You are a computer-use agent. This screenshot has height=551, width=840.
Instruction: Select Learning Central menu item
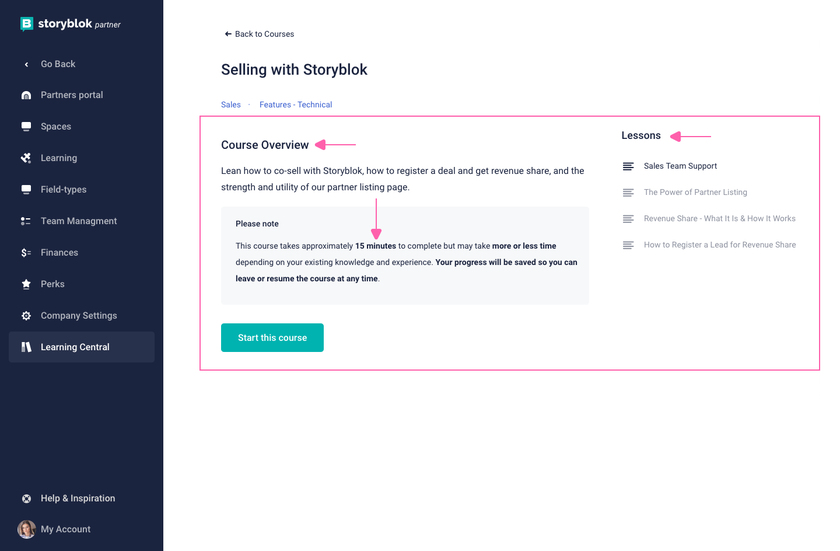coord(81,347)
